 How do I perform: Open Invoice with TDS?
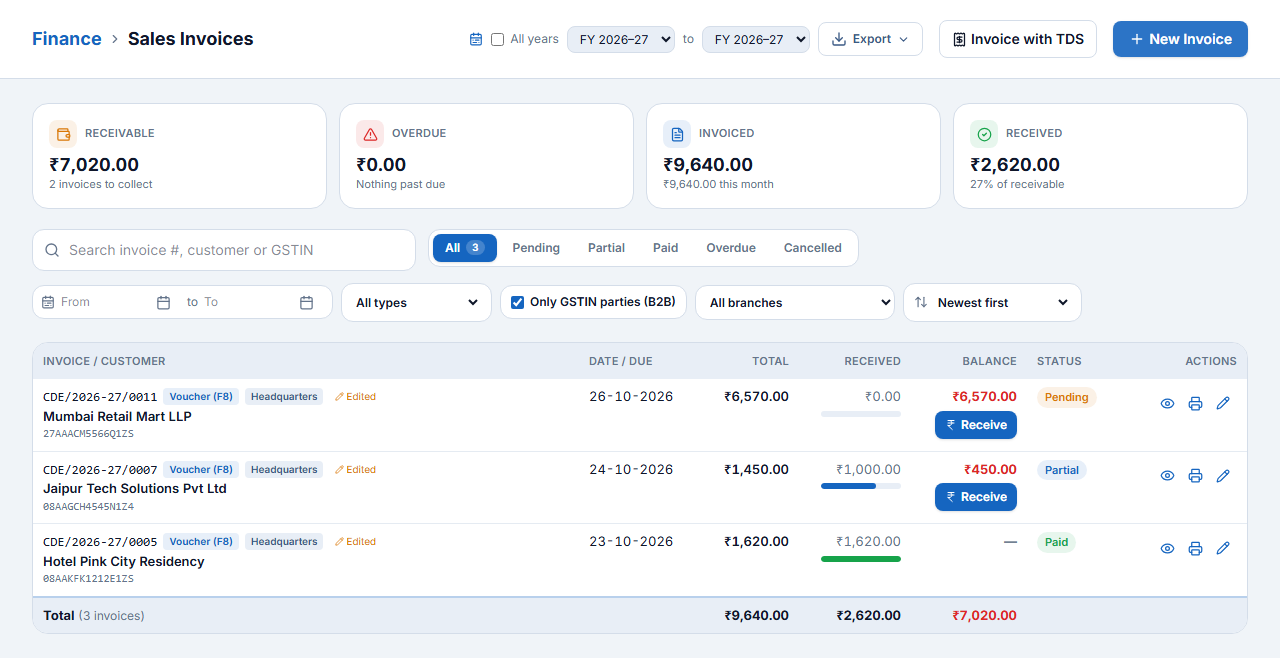pos(1018,39)
